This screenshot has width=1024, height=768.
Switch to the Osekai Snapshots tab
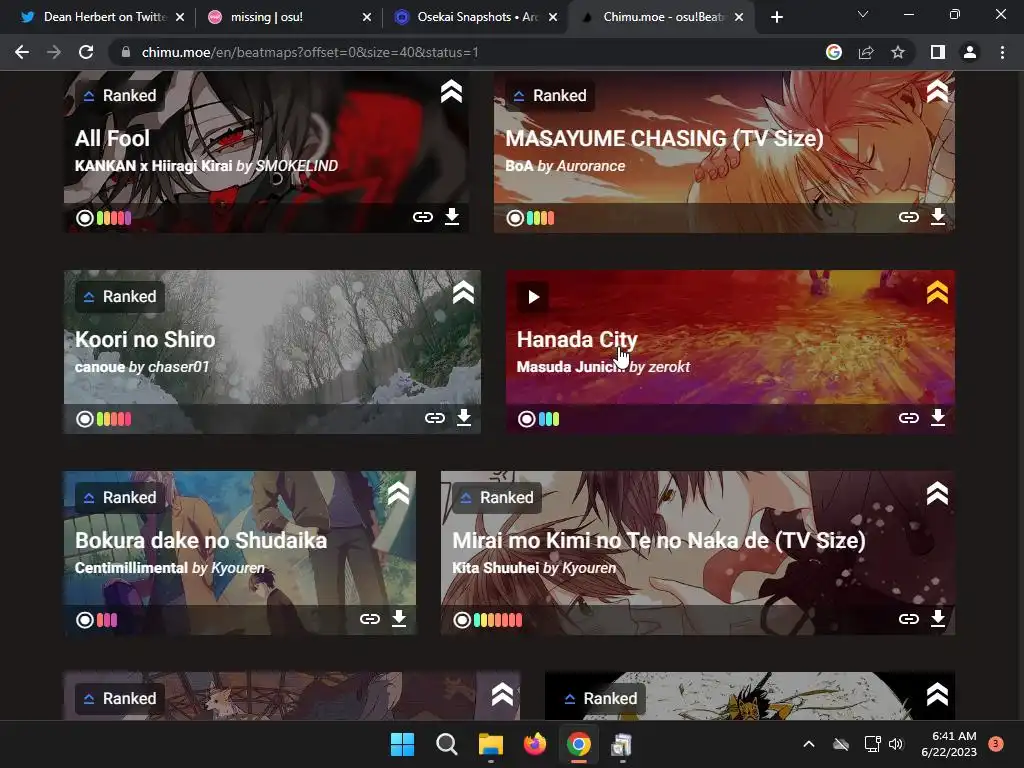click(477, 17)
